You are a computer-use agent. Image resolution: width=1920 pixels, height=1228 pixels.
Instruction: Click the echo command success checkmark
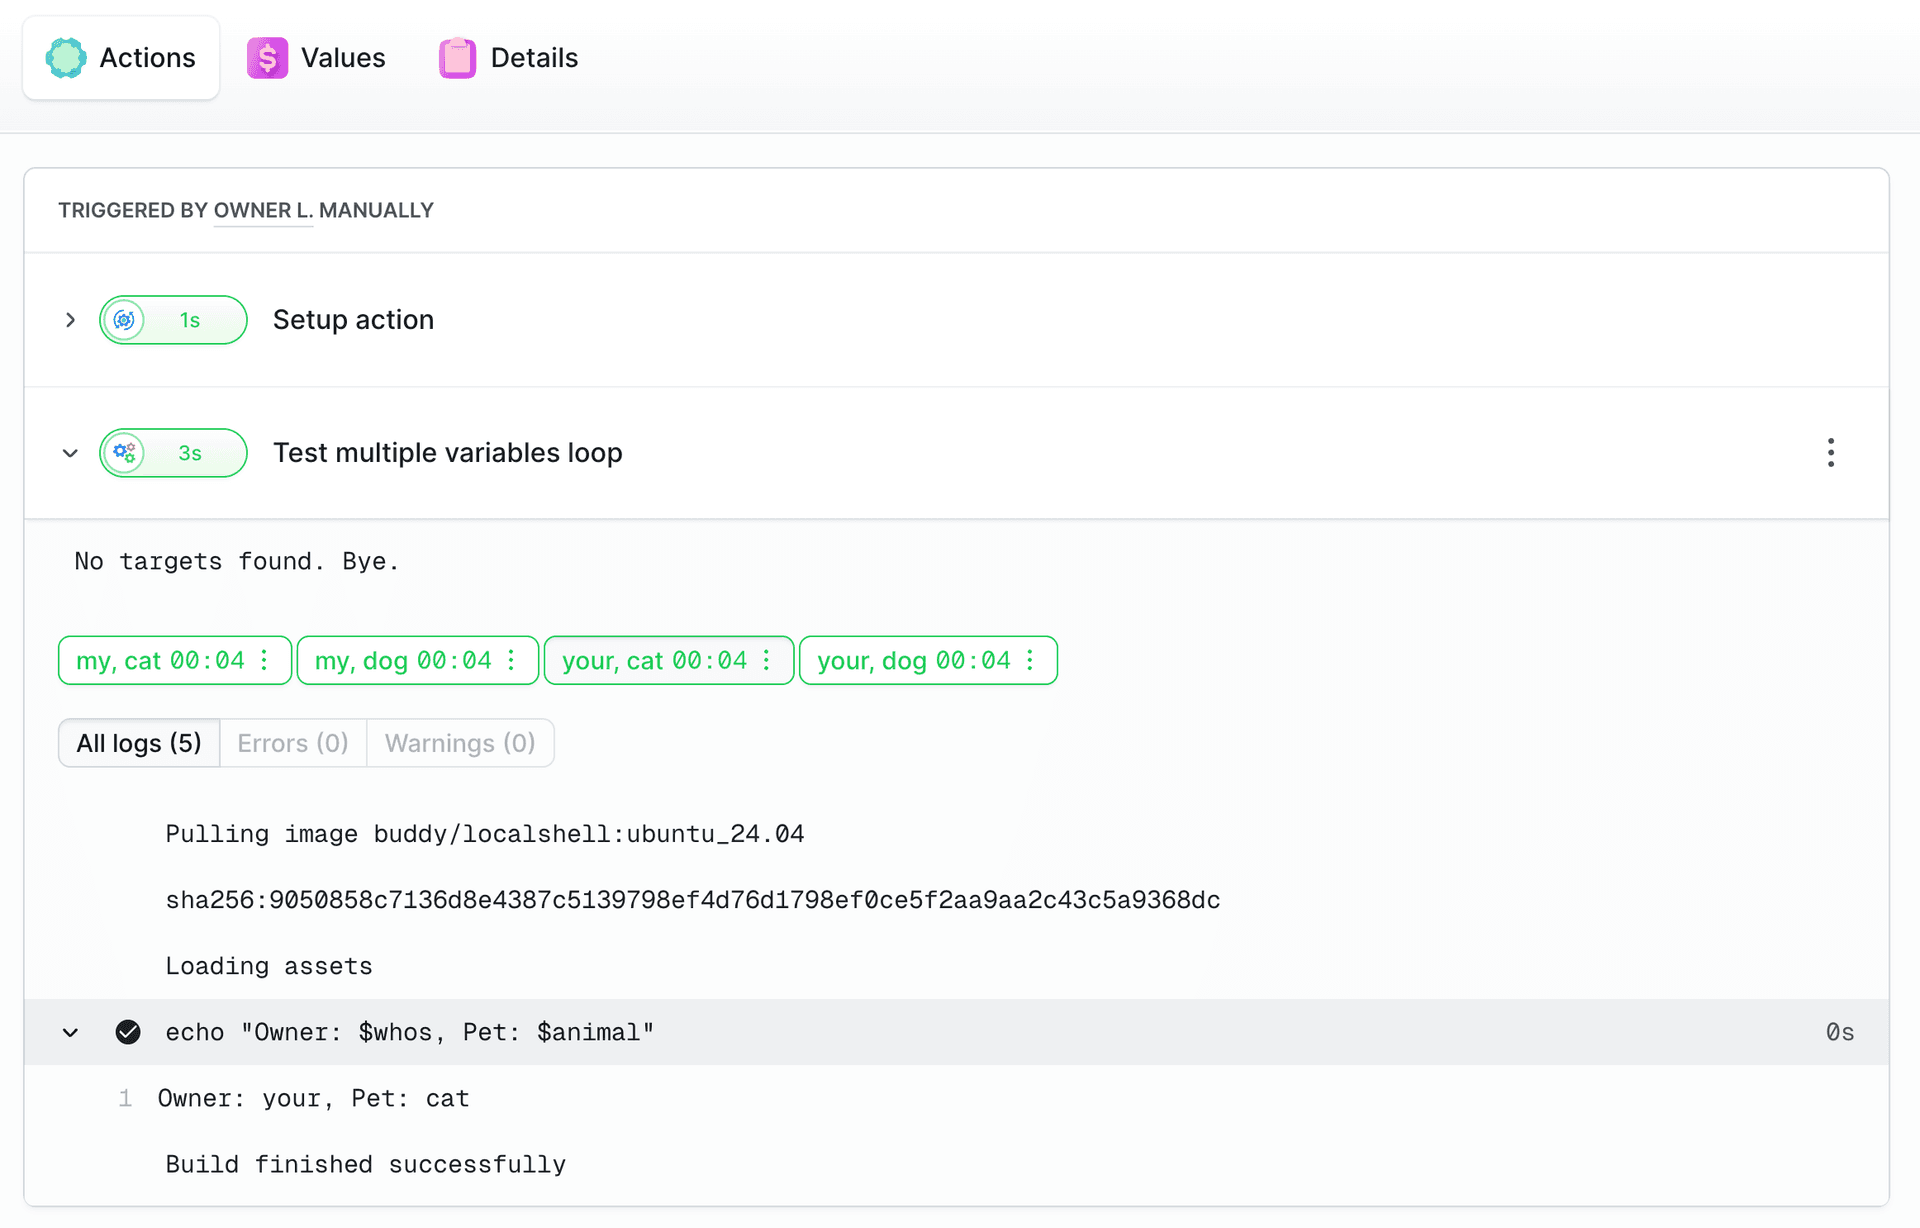[128, 1032]
